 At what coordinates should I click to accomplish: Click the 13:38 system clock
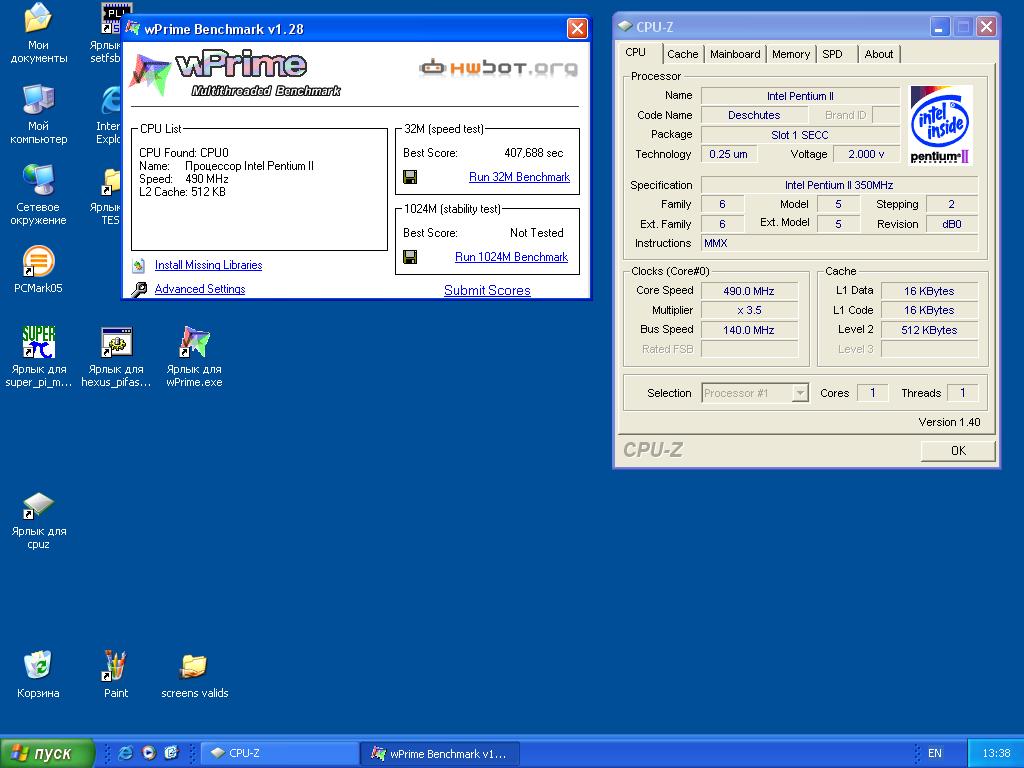[x=996, y=753]
